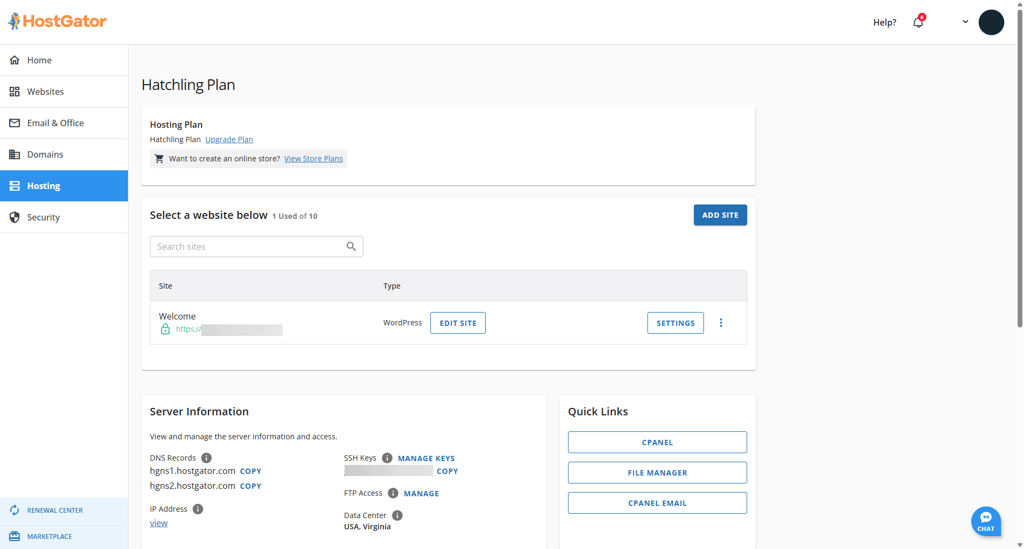Viewport: 1024px width, 549px height.
Task: Expand the account dropdown arrow
Action: (x=965, y=22)
